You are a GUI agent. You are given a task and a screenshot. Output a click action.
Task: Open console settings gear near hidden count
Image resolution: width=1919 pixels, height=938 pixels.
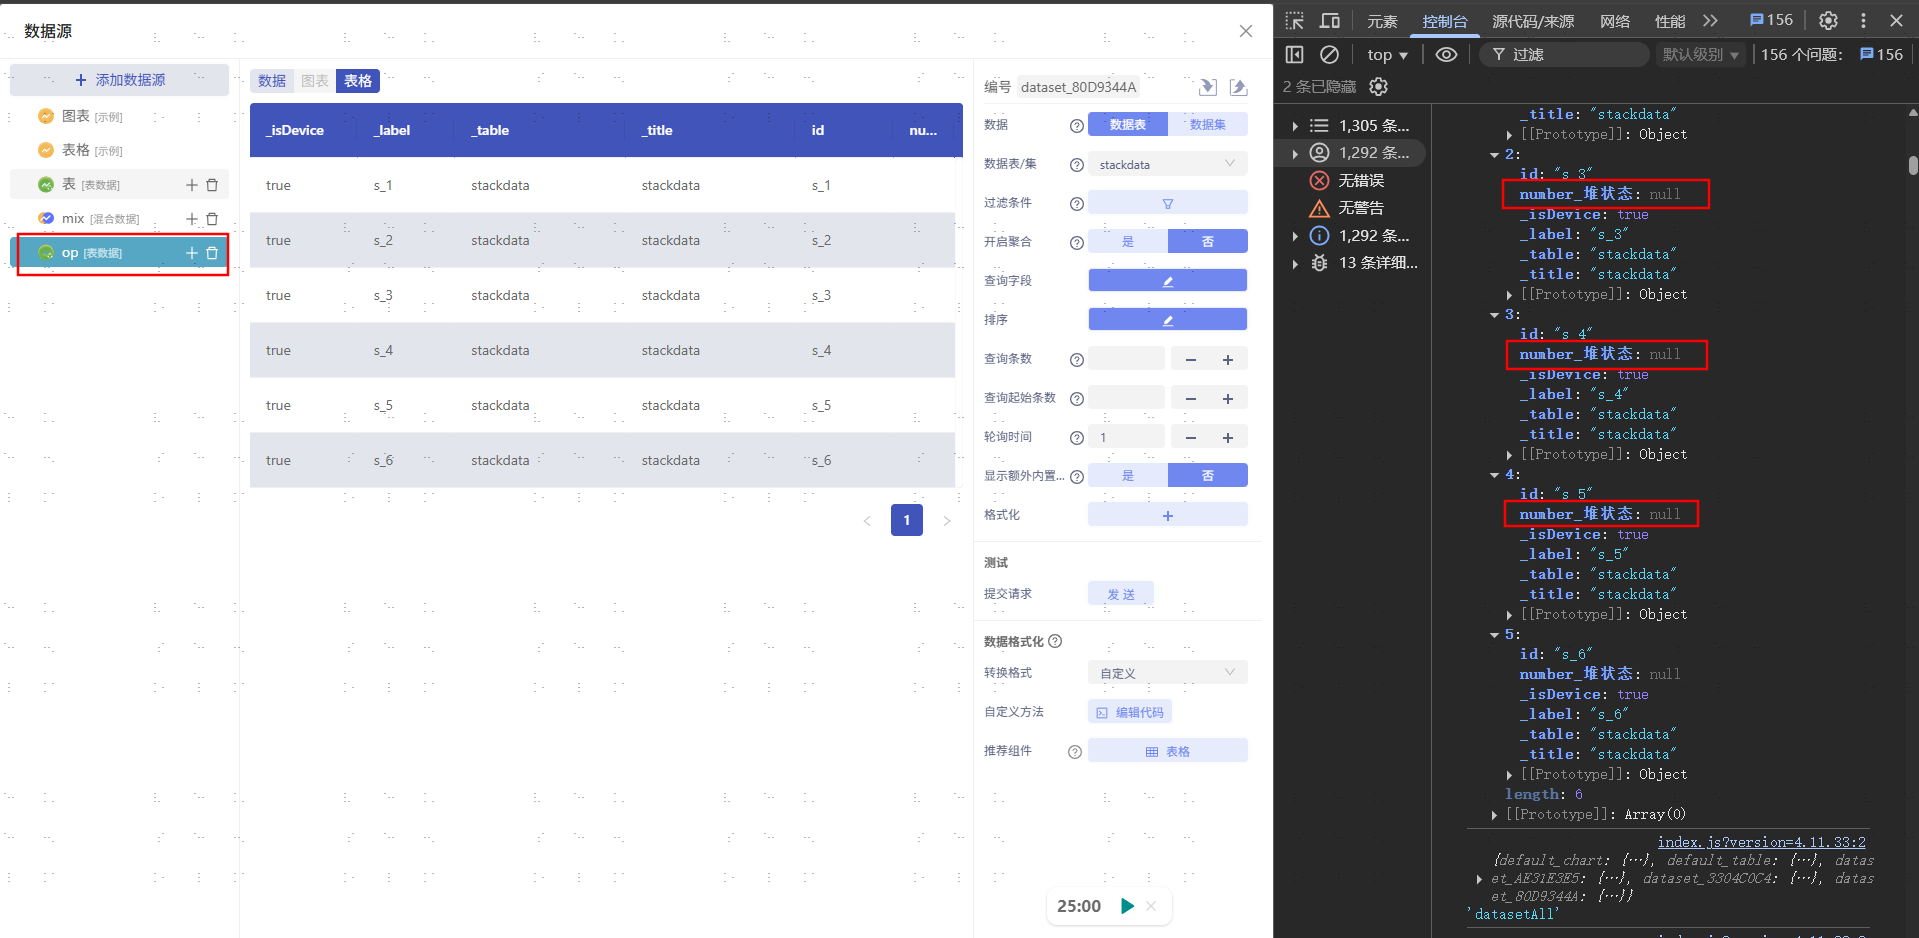(1378, 87)
